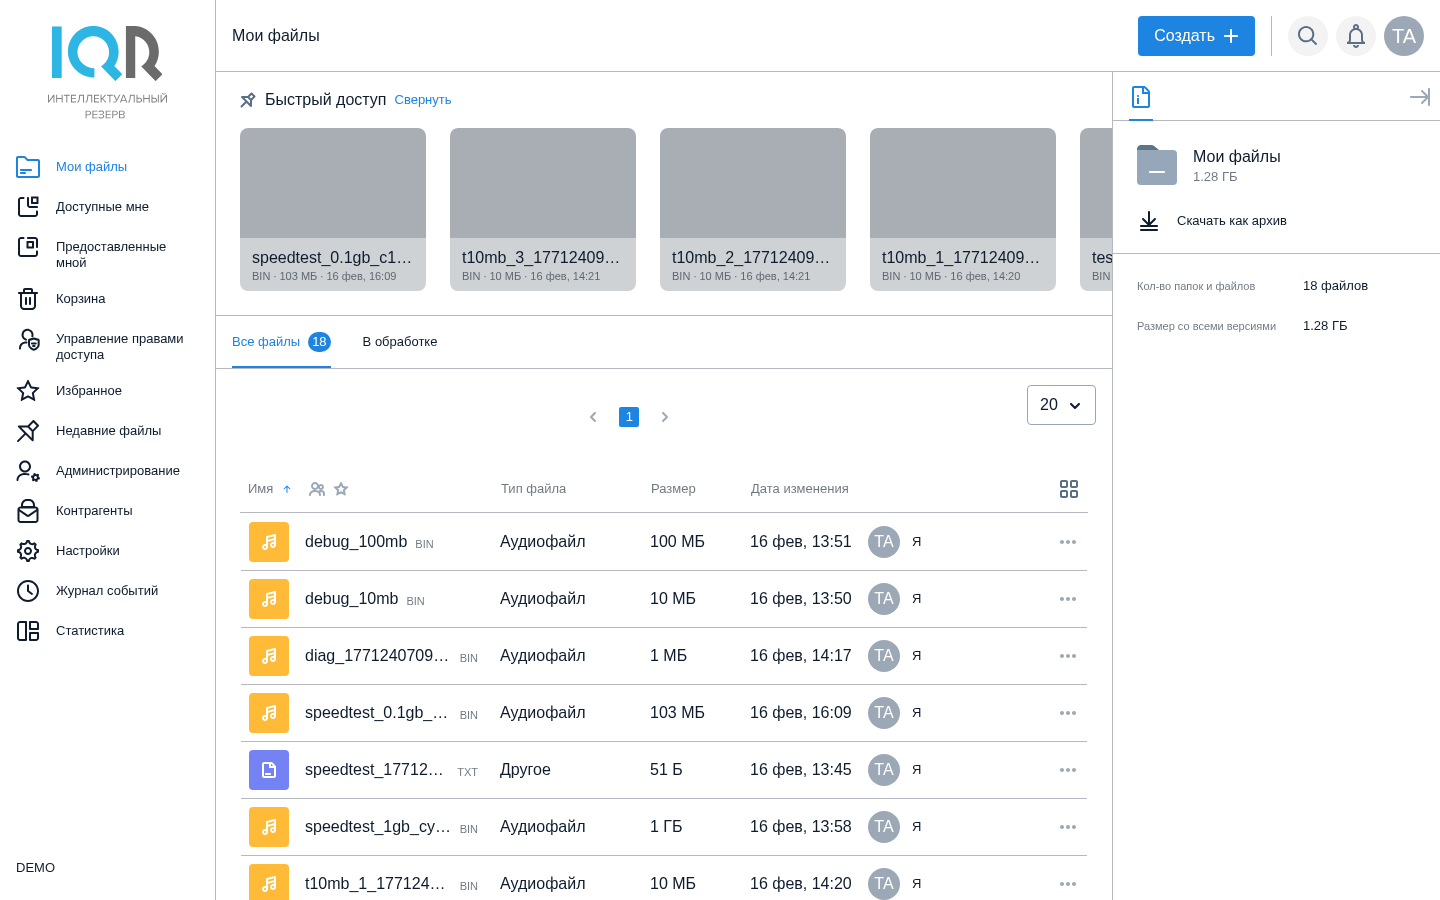The image size is (1440, 900).
Task: Open the TA user avatar menu
Action: pos(1403,36)
